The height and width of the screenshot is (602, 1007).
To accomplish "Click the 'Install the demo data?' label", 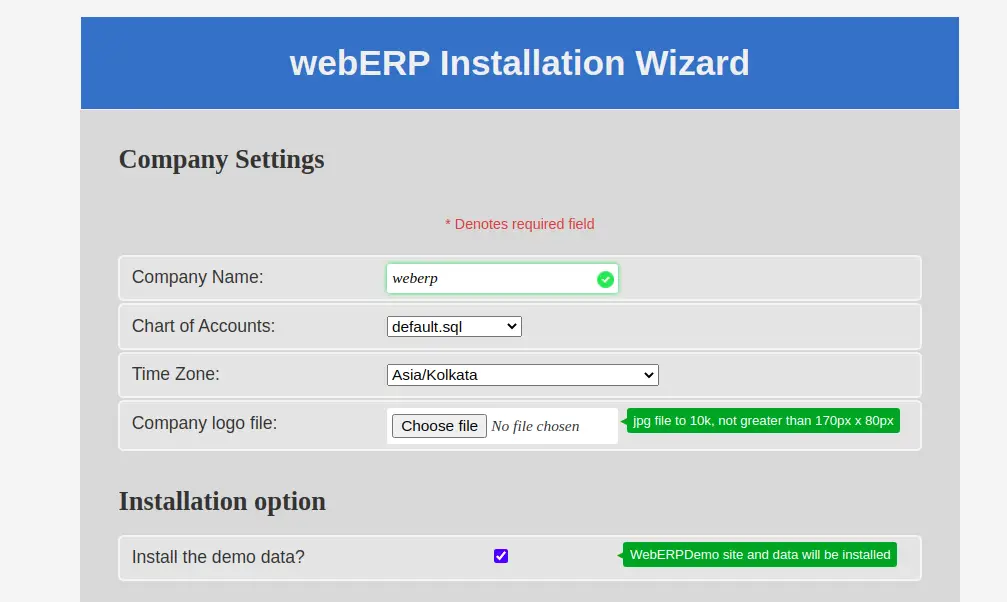I will click(x=218, y=556).
